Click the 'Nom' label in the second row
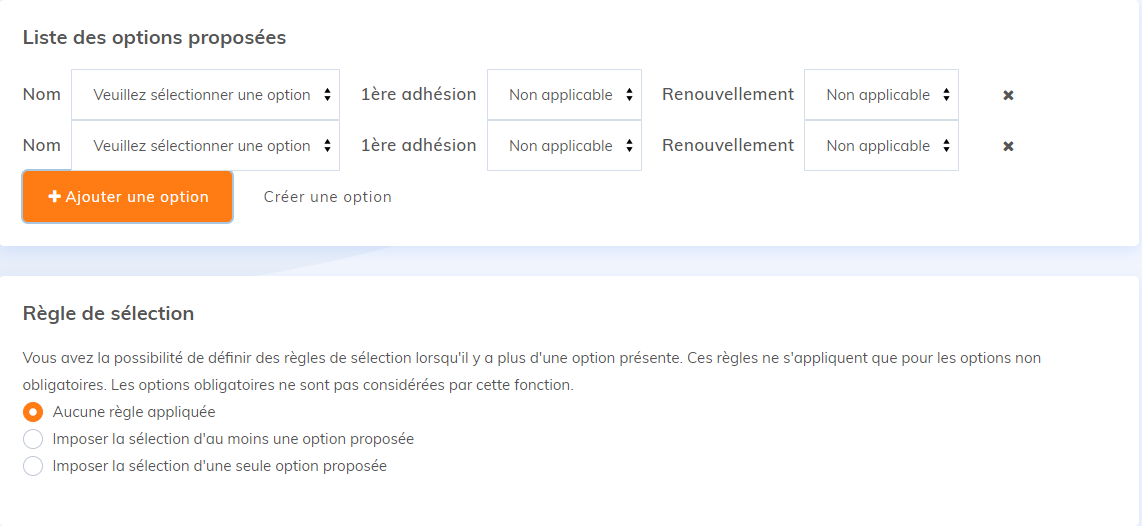Viewport: 1142px width, 526px height. (42, 146)
